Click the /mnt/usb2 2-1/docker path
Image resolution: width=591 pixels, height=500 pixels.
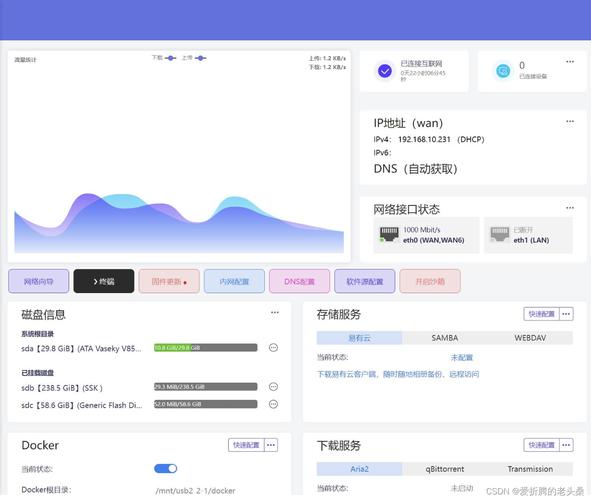[195, 491]
